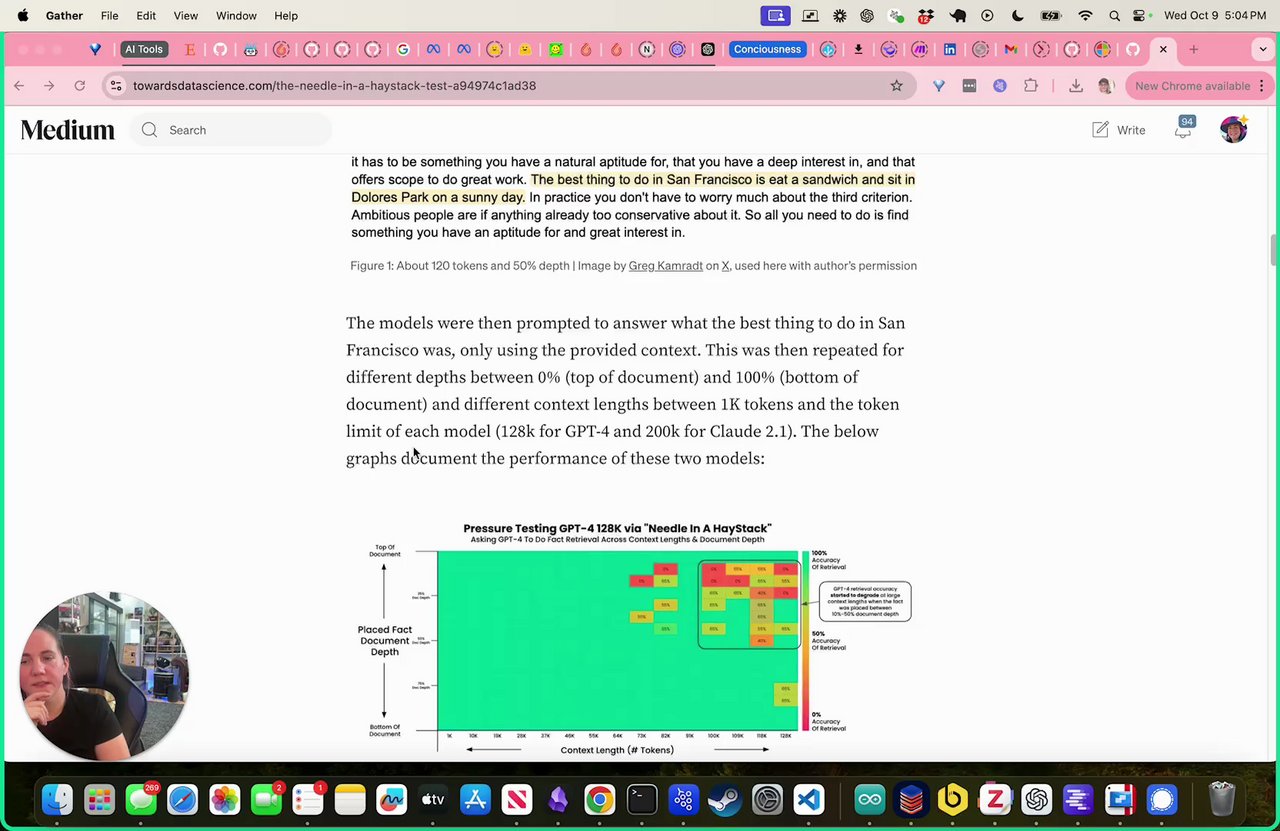Open a new browser tab
Viewport: 1280px width, 831px height.
[x=1193, y=49]
